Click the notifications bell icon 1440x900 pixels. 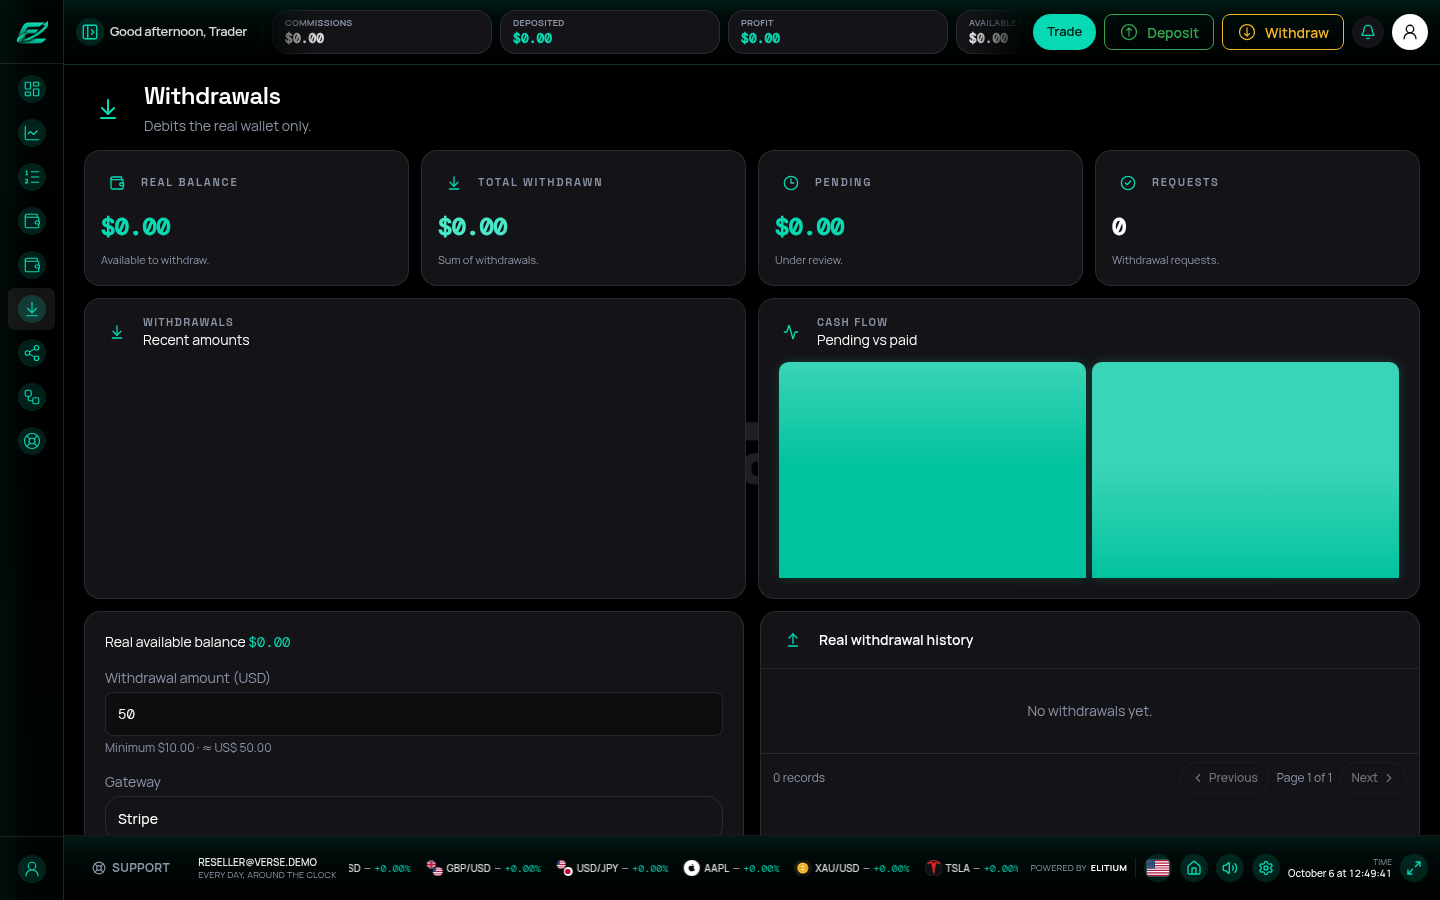click(x=1368, y=32)
